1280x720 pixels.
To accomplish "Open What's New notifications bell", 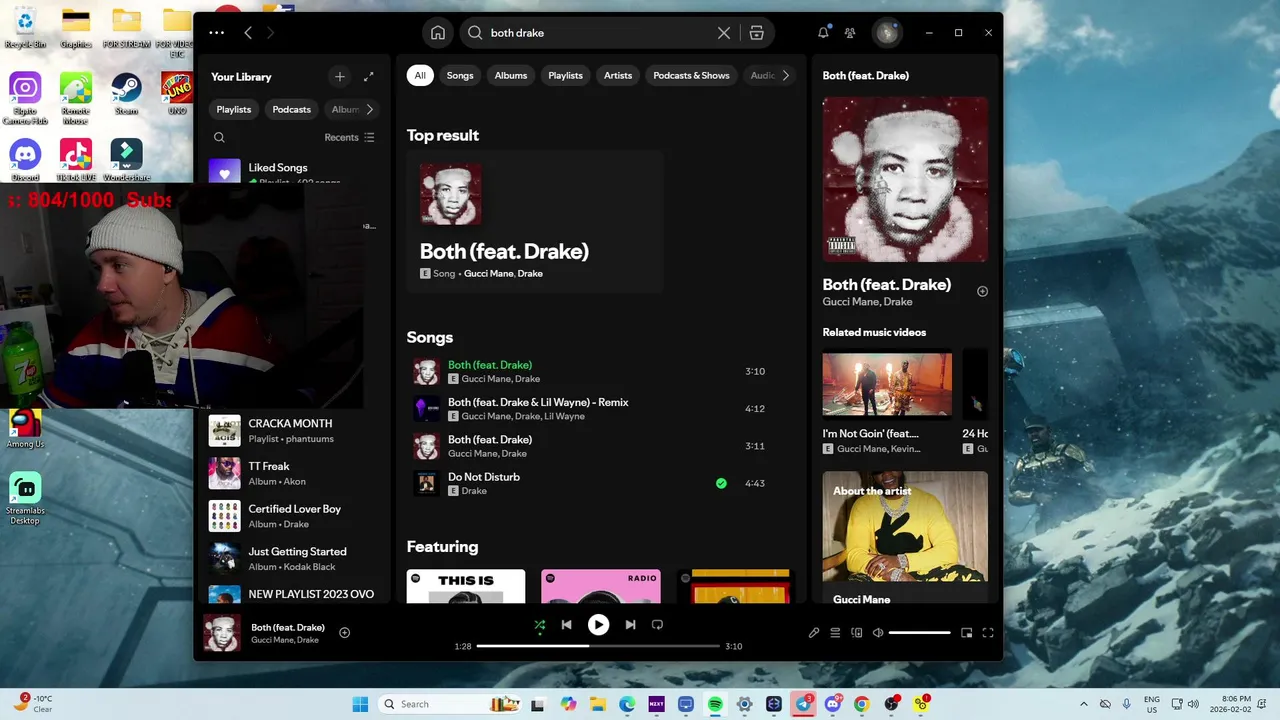I will click(823, 33).
